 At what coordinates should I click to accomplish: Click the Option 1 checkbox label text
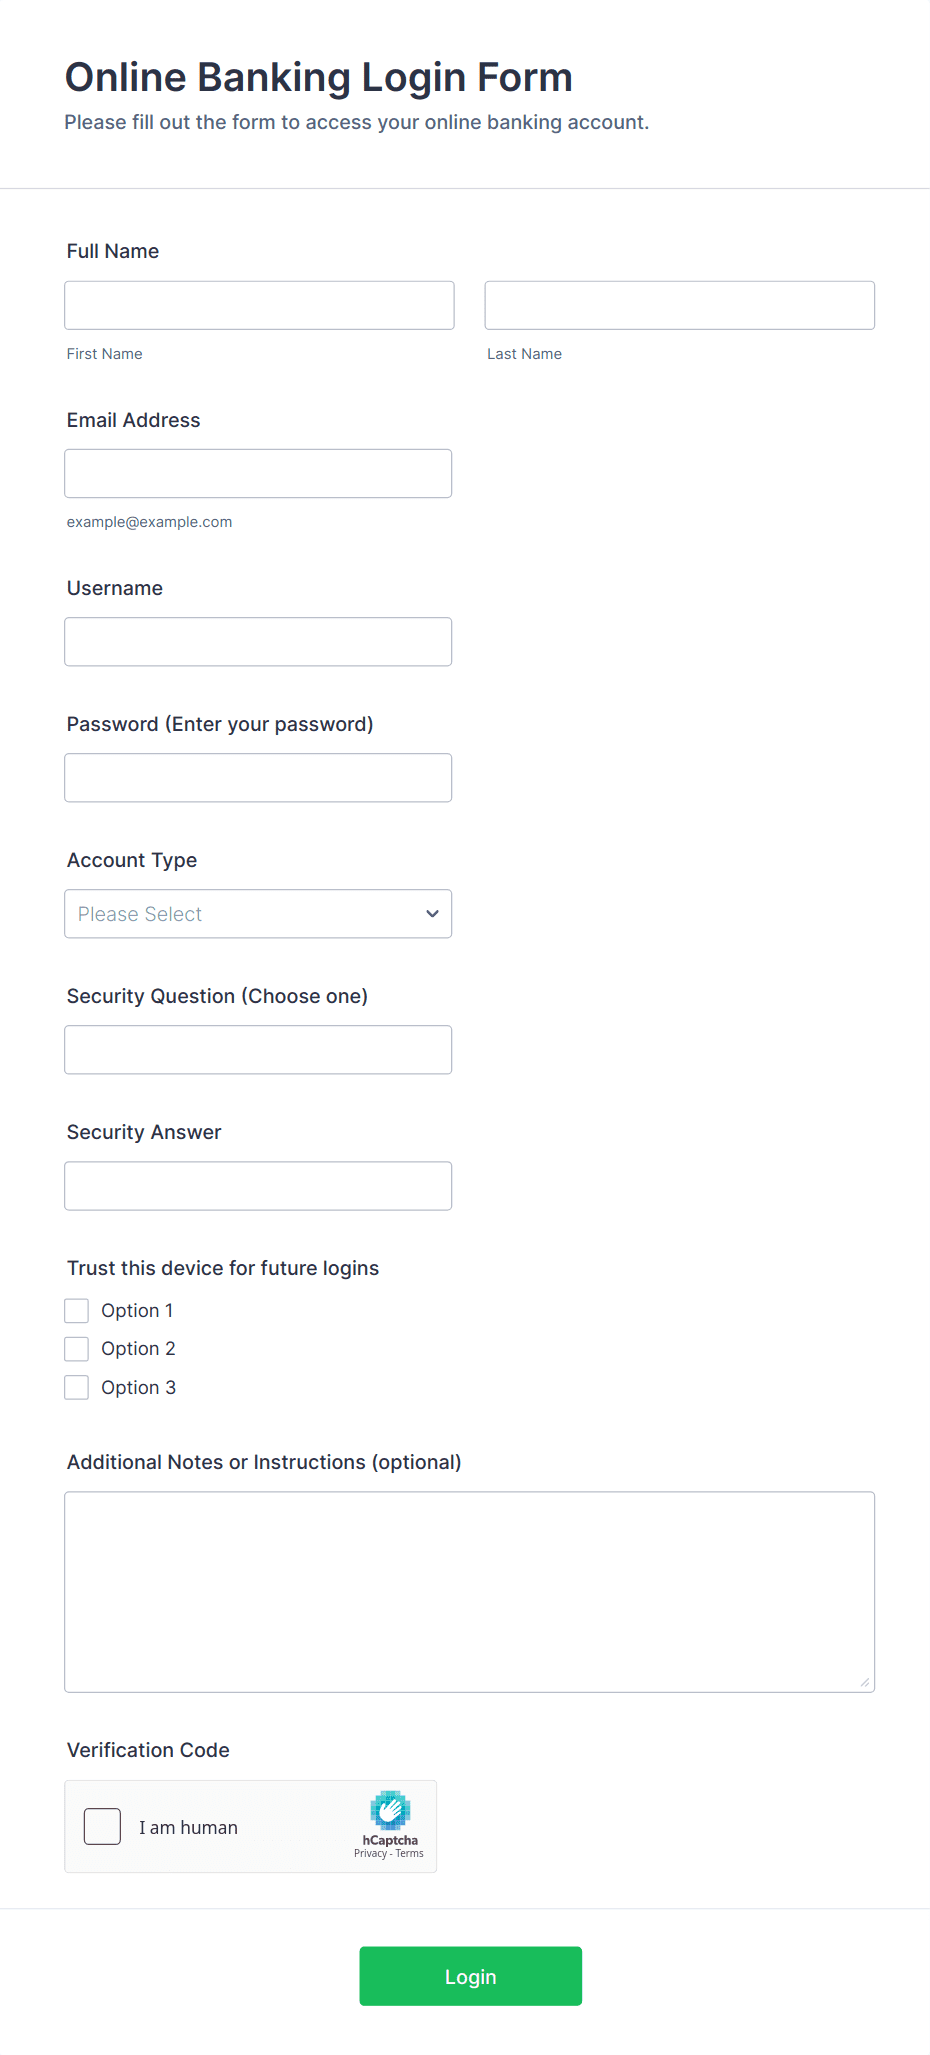137,1311
